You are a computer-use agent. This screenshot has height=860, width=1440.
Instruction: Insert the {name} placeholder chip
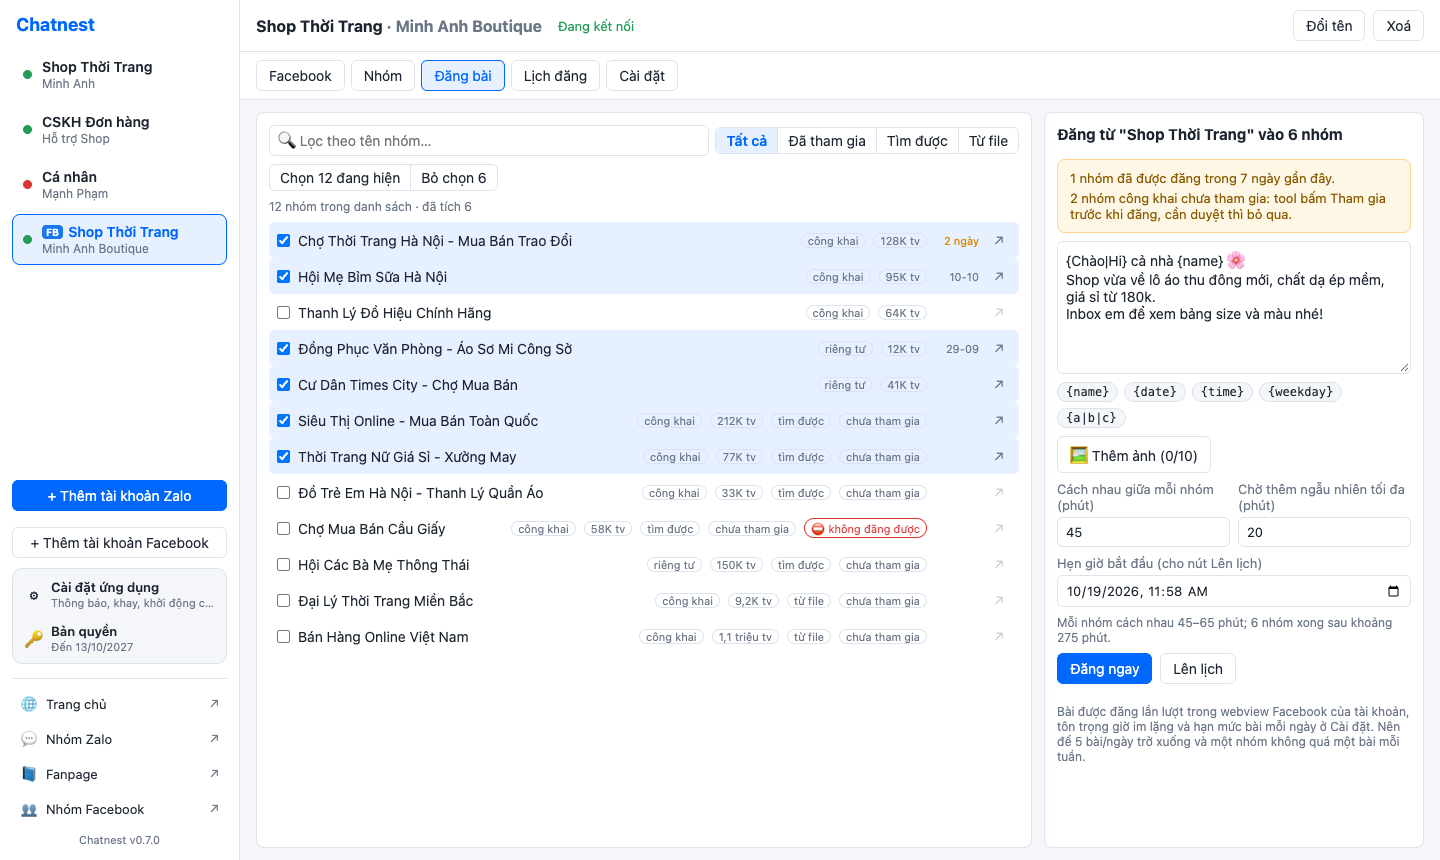(1087, 392)
